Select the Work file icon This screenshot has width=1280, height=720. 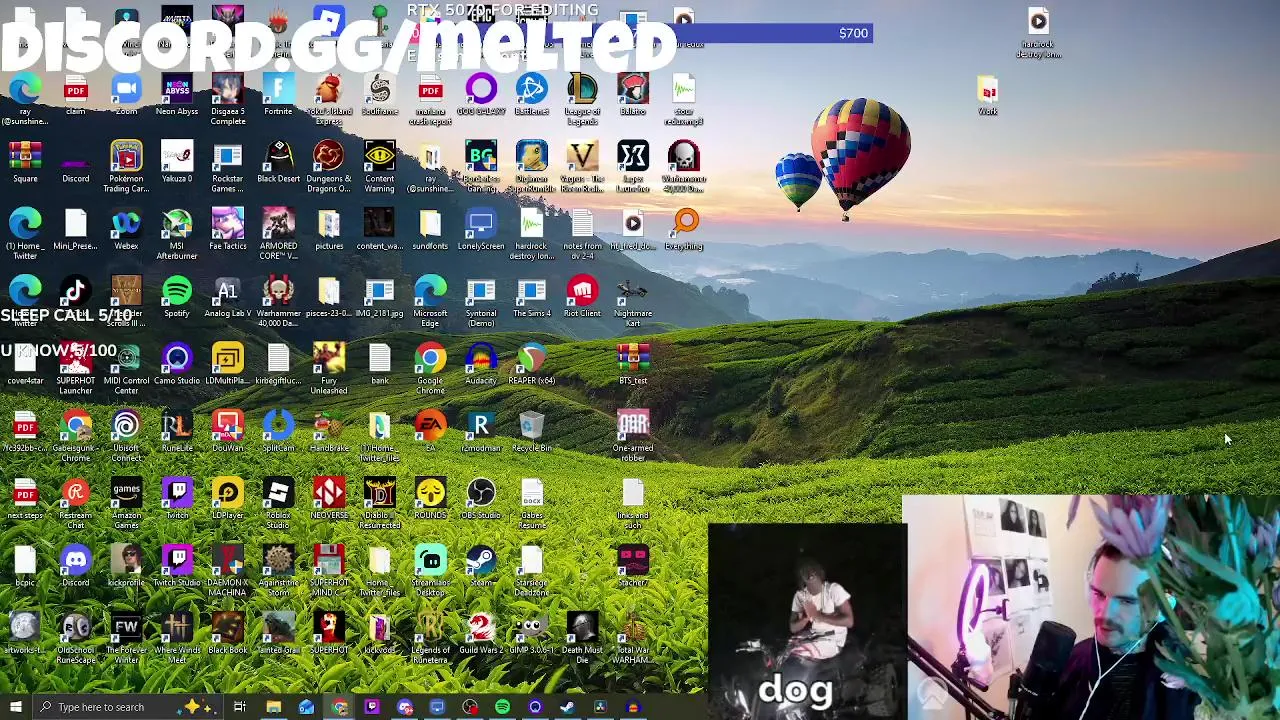tap(988, 90)
